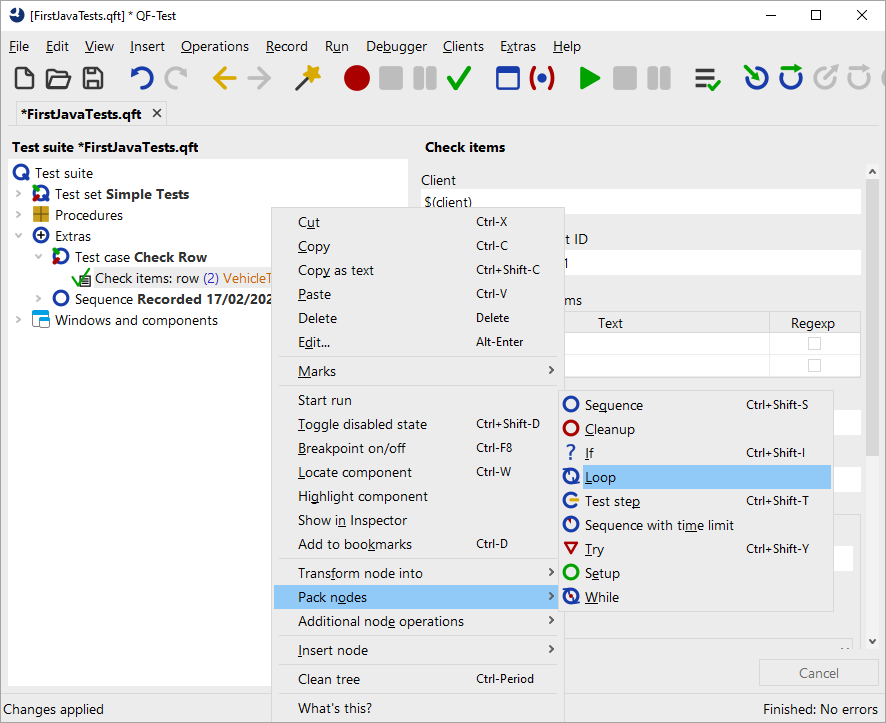Click the New suite toolbar icon
Viewport: 886px width, 723px height.
(x=24, y=78)
